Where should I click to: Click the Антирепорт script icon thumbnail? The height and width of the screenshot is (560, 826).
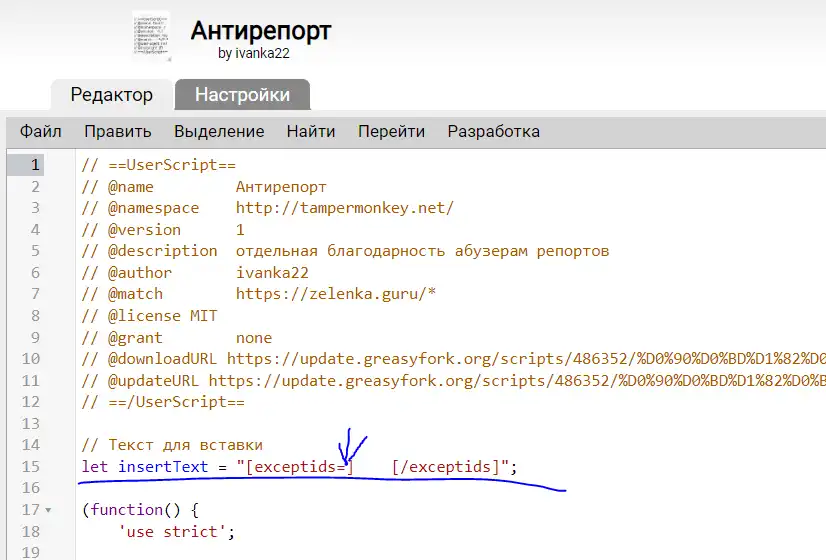point(152,36)
